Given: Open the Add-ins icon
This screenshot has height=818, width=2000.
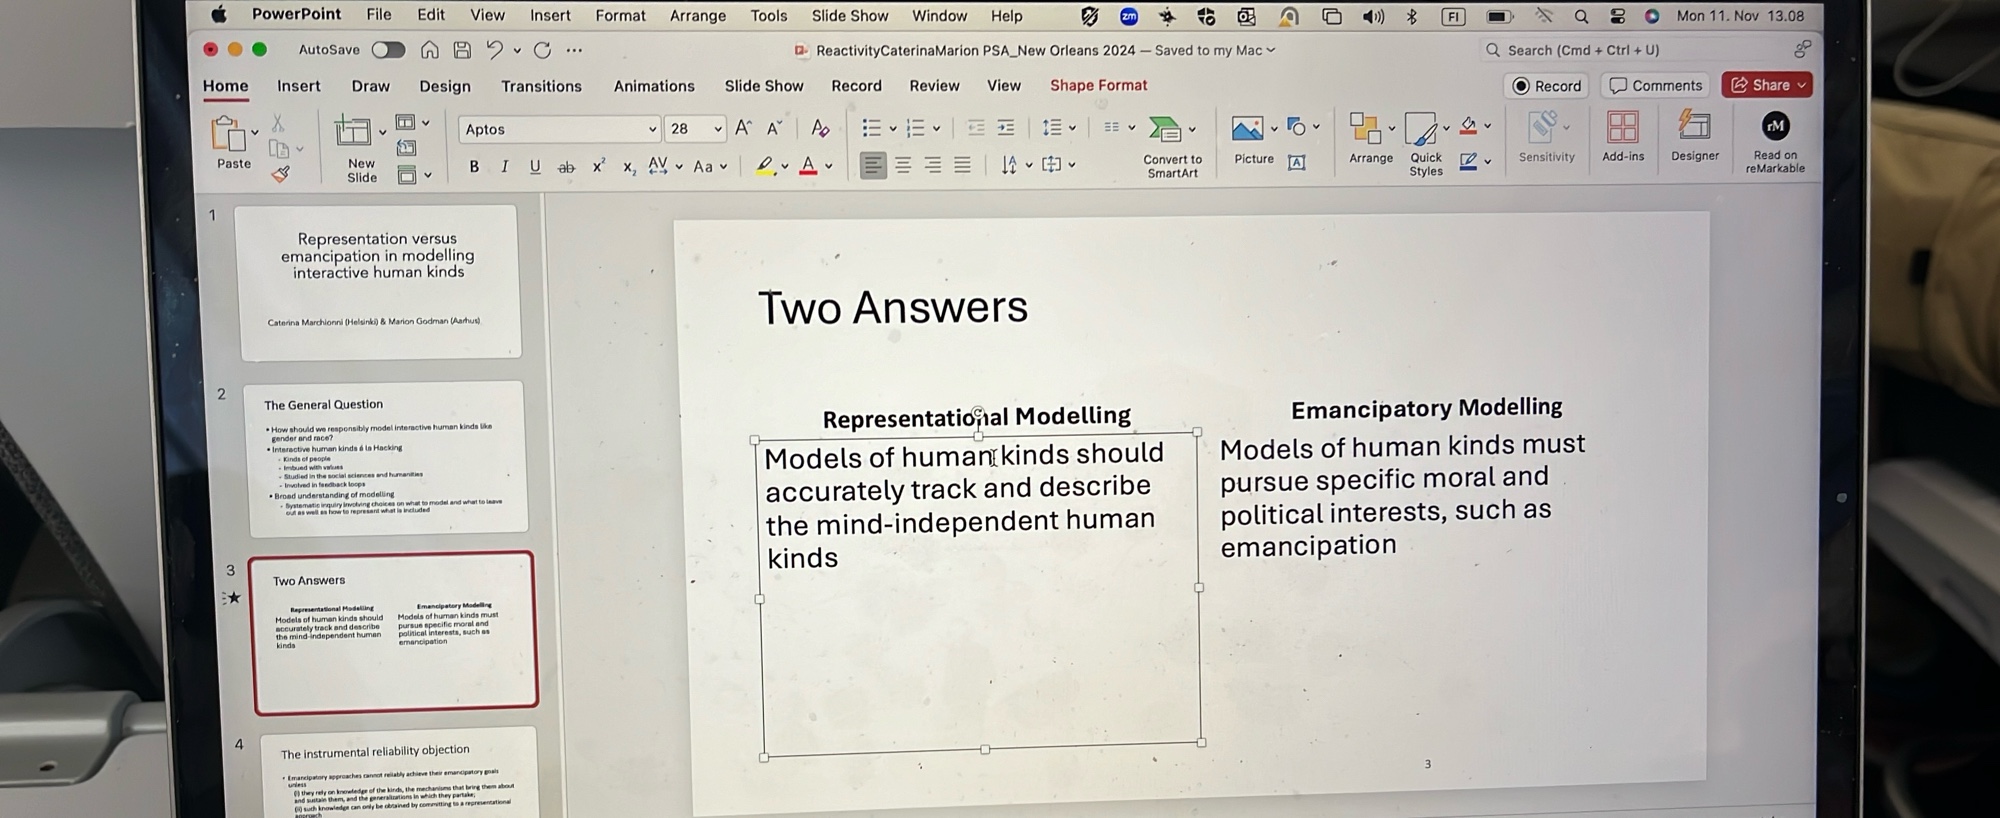Looking at the screenshot, I should pos(1622,128).
